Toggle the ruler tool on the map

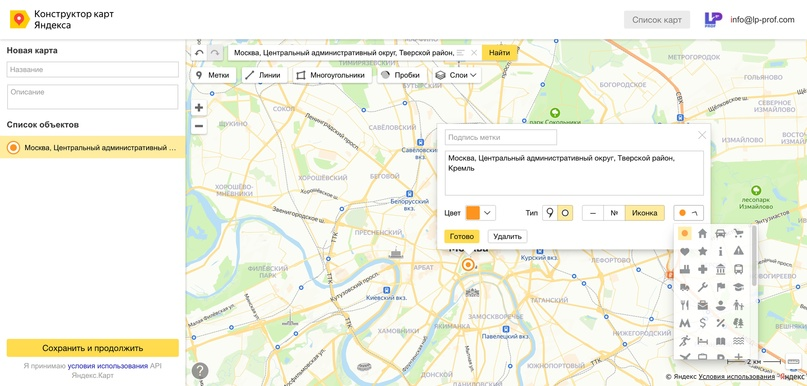(793, 361)
